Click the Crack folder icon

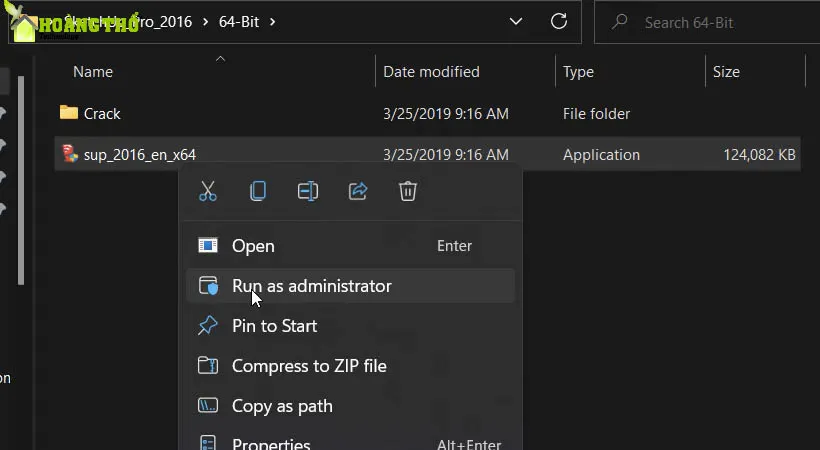point(69,112)
